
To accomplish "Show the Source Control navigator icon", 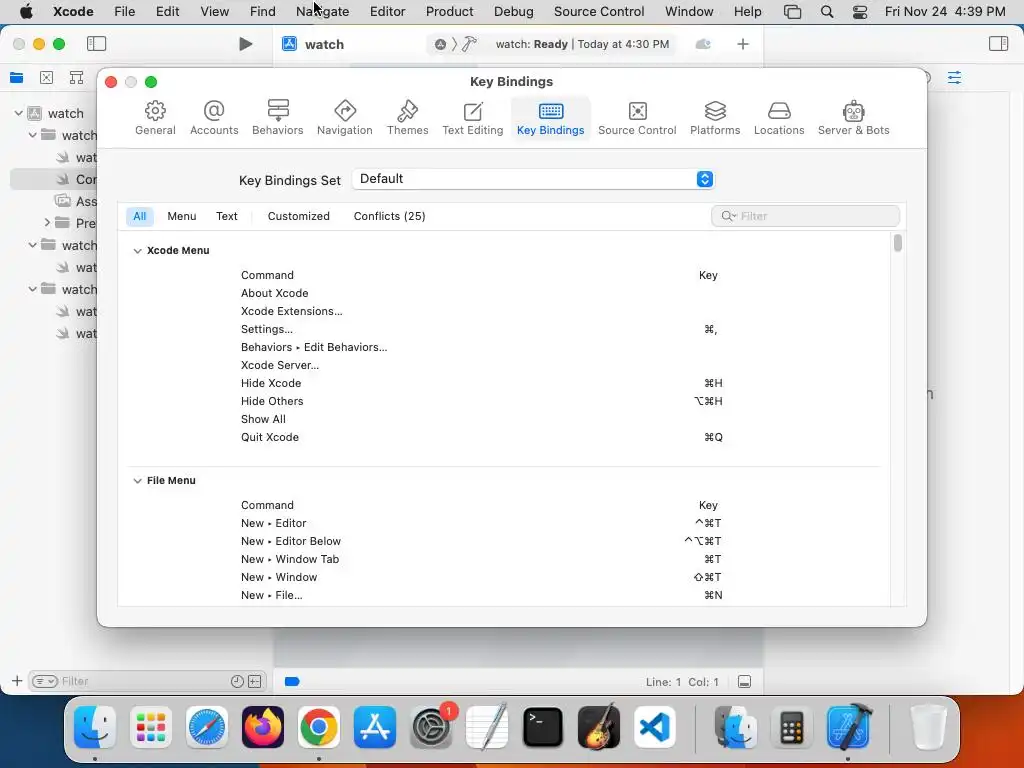I will pos(46,78).
